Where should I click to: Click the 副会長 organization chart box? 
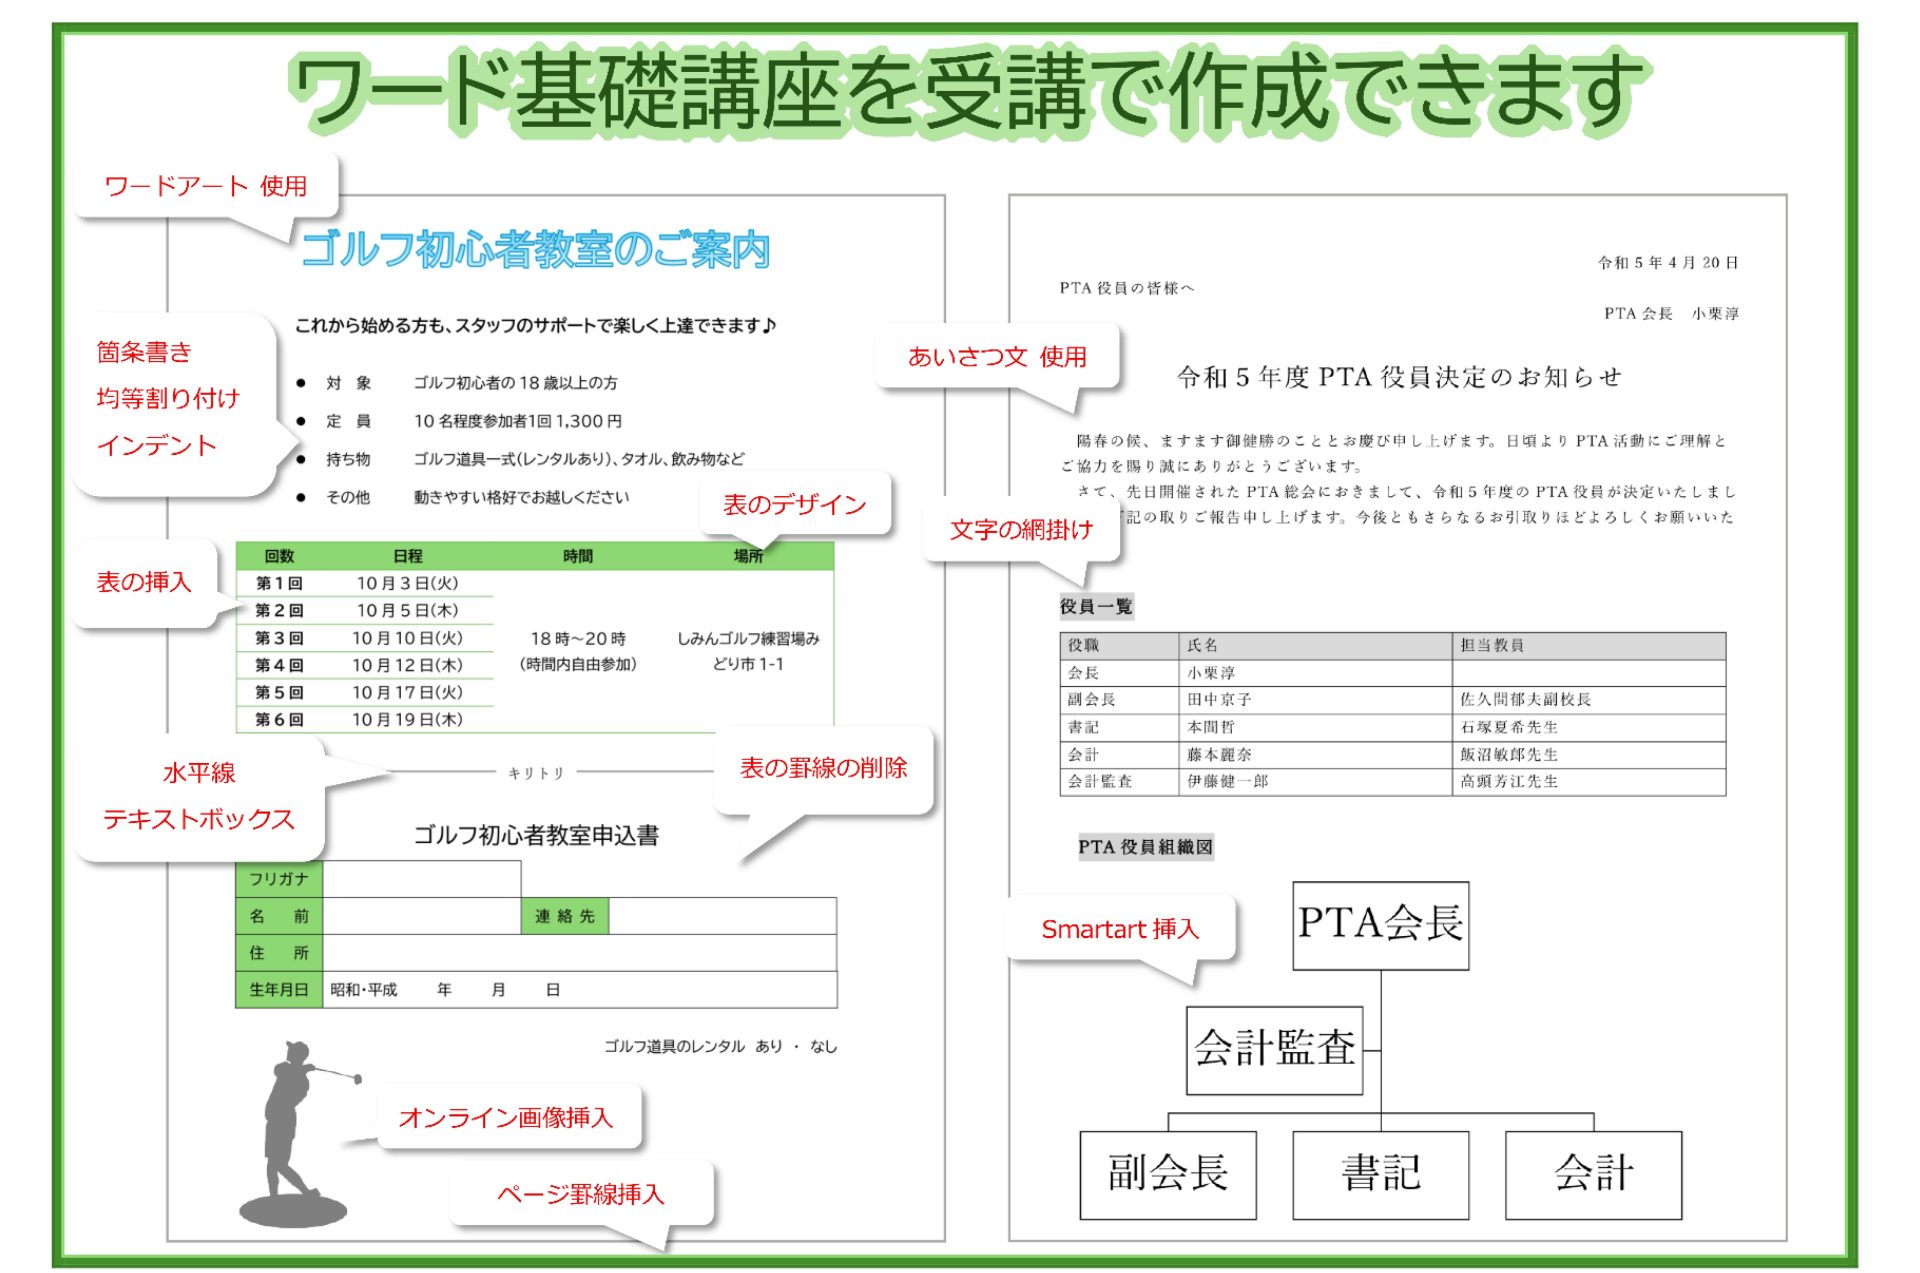[1167, 1174]
